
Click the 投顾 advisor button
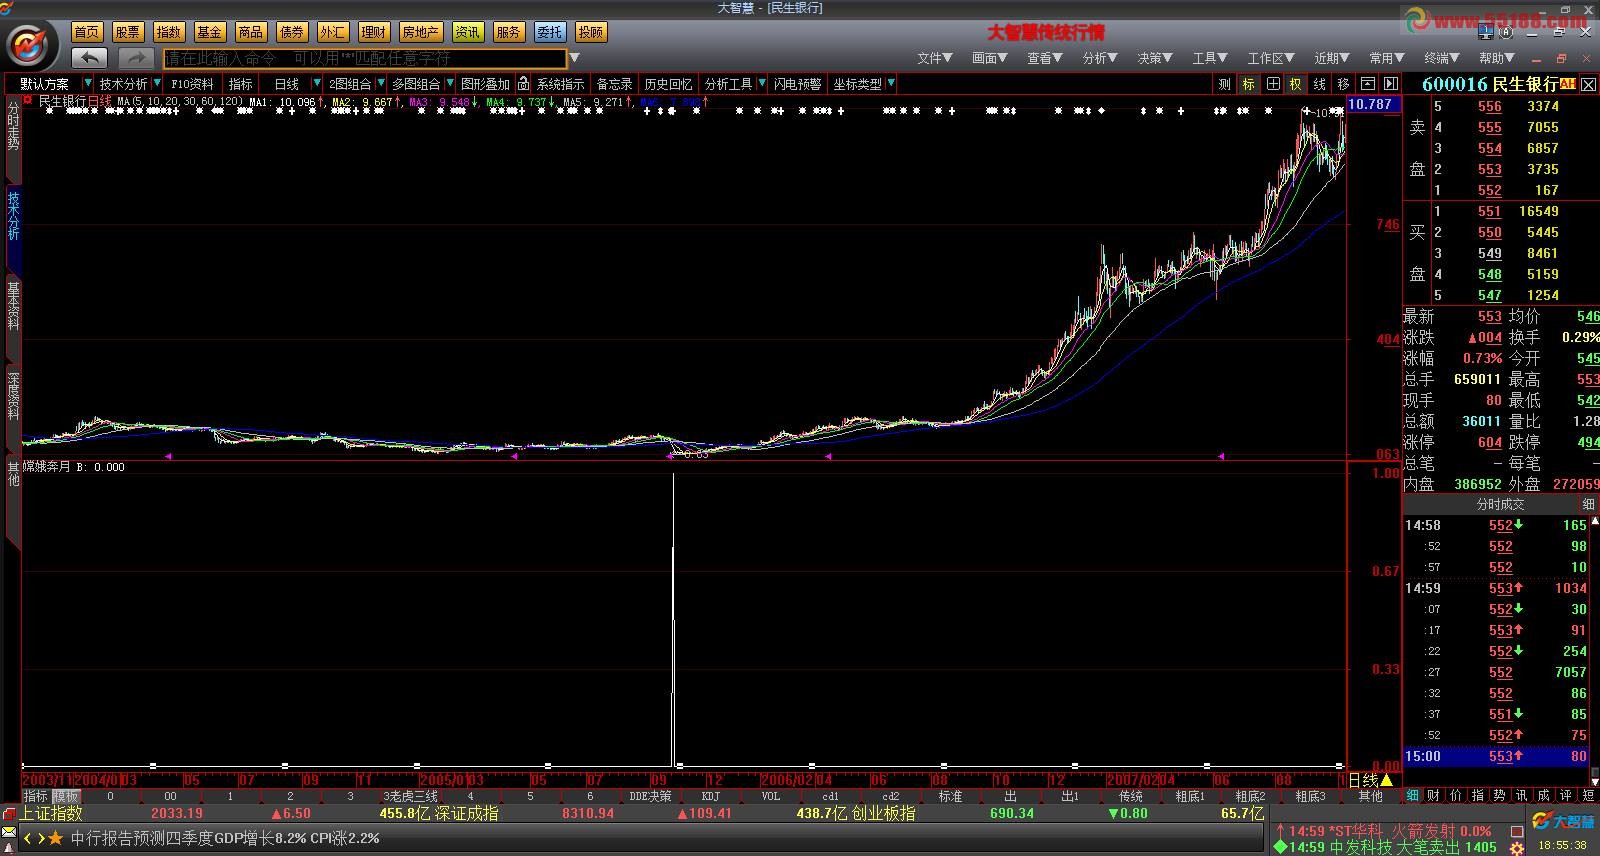tap(591, 32)
